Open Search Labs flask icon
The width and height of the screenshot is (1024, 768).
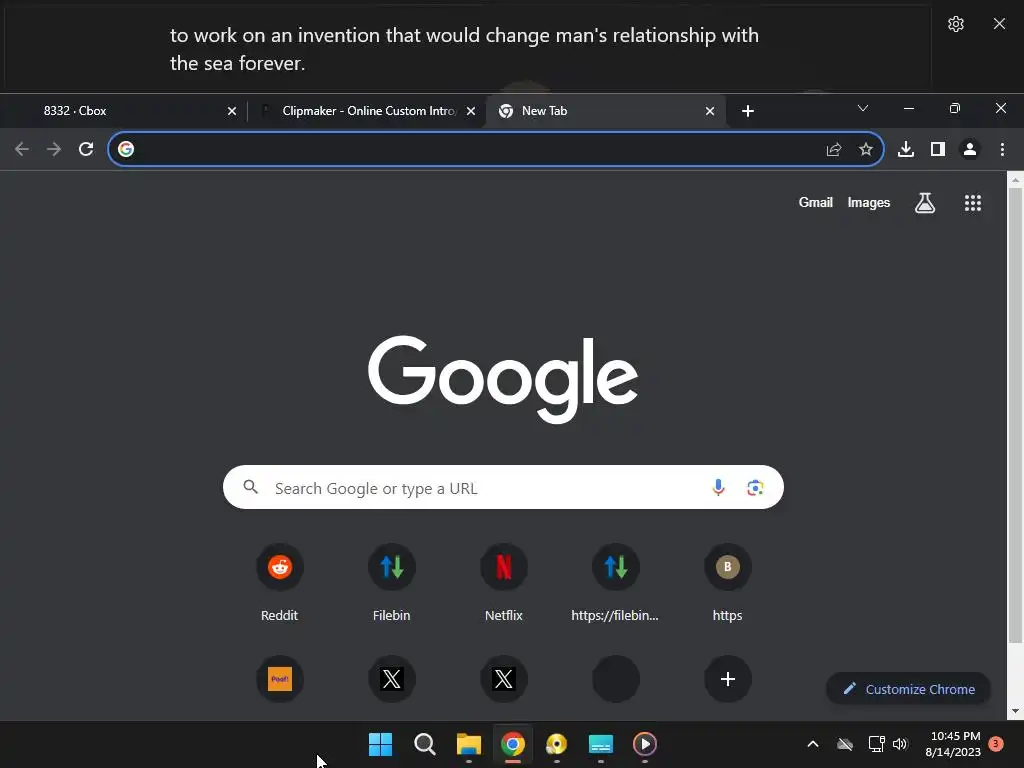(925, 203)
